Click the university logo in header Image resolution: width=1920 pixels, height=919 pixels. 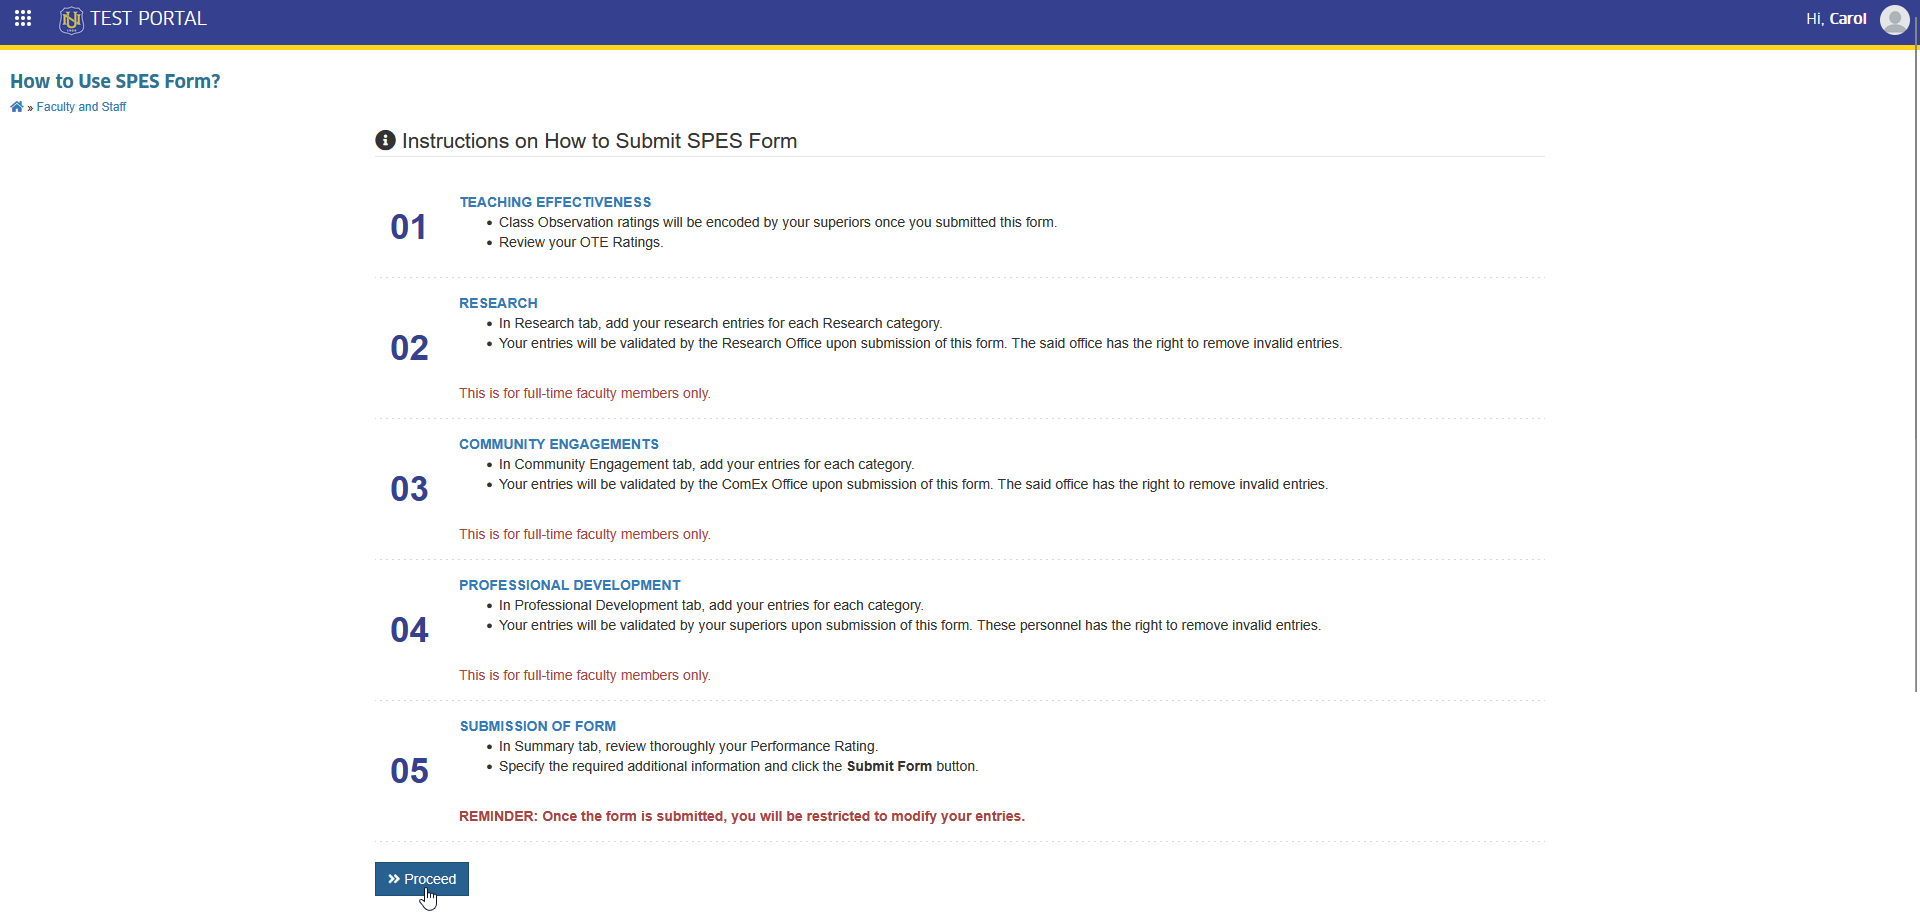(x=71, y=20)
